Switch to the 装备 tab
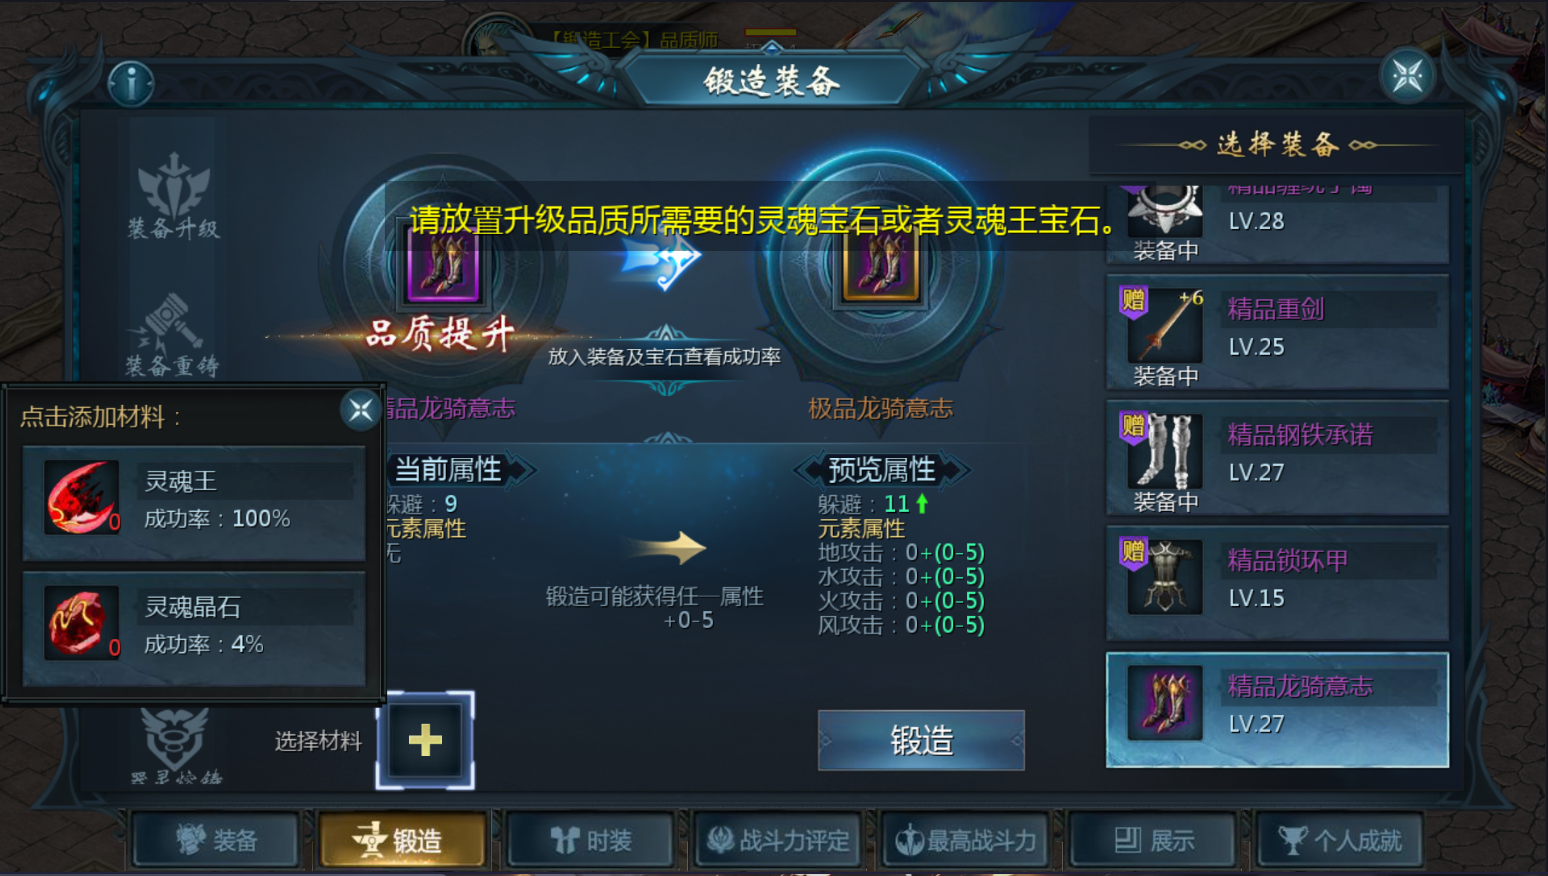 [x=216, y=840]
